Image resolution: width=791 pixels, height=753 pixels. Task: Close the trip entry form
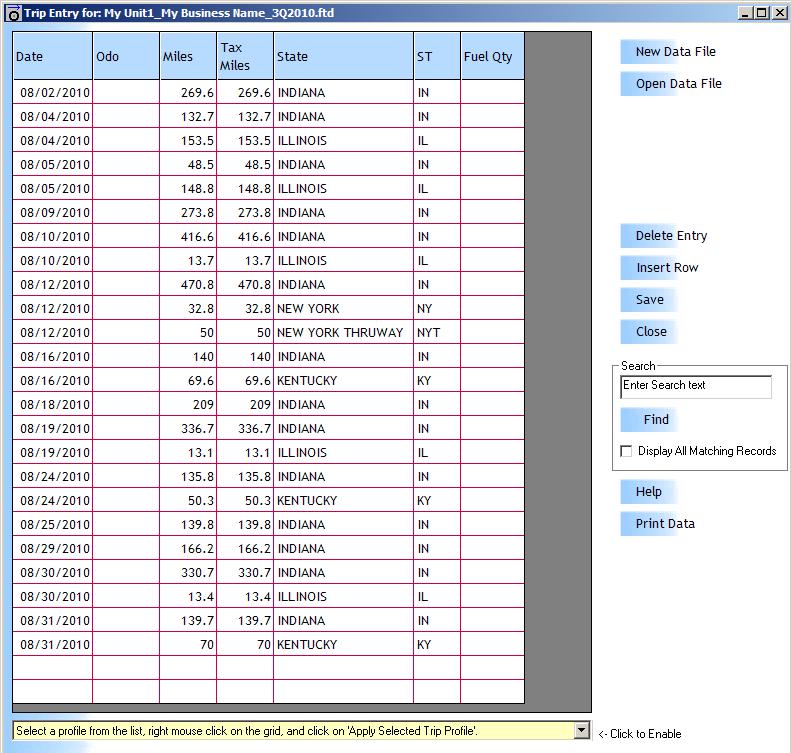pyautogui.click(x=651, y=332)
